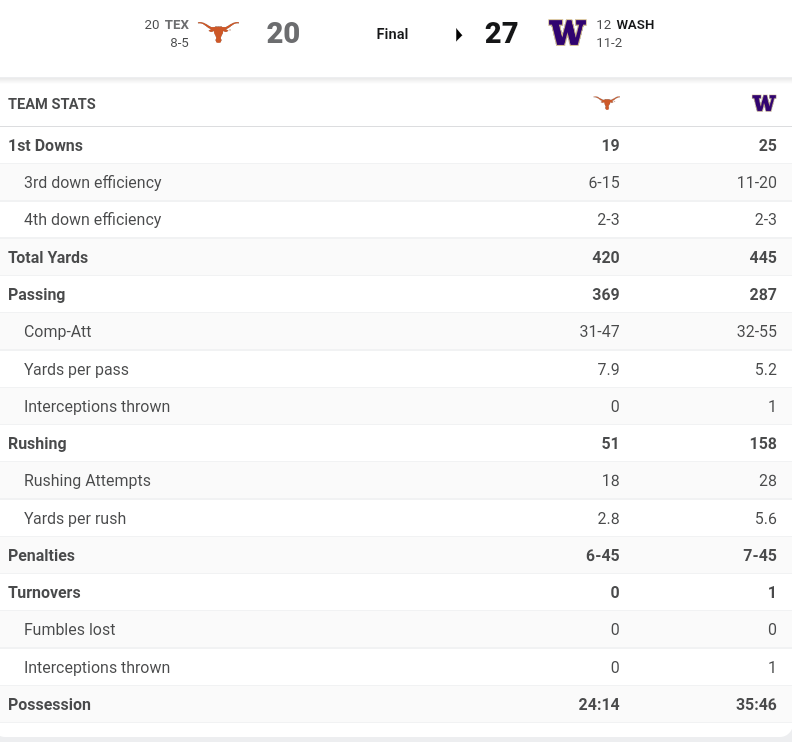Screen dimensions: 792x742
Task: Click the Penalties row label
Action: (41, 555)
